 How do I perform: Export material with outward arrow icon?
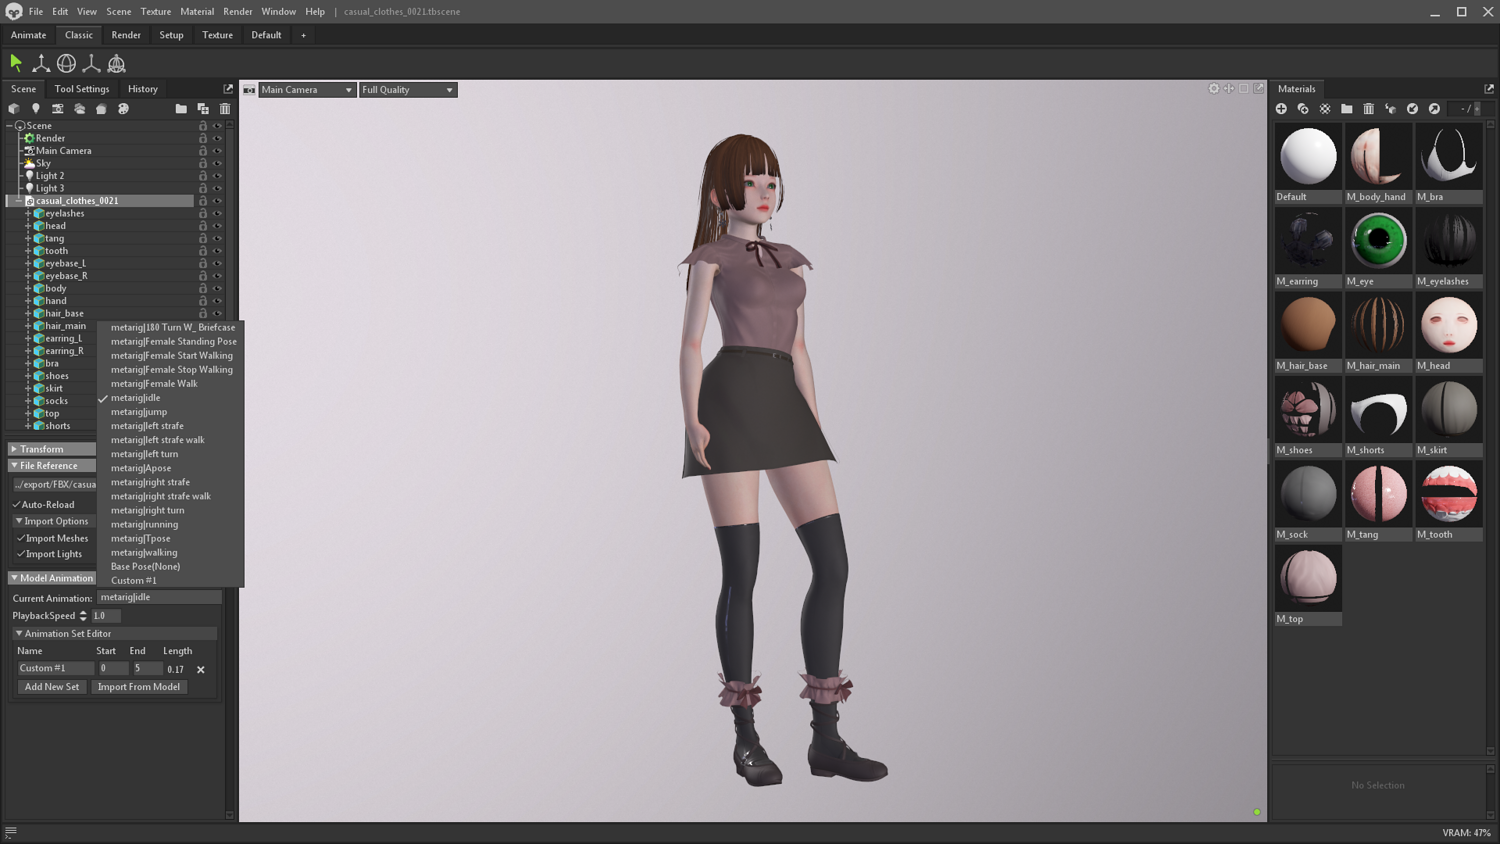point(1435,109)
